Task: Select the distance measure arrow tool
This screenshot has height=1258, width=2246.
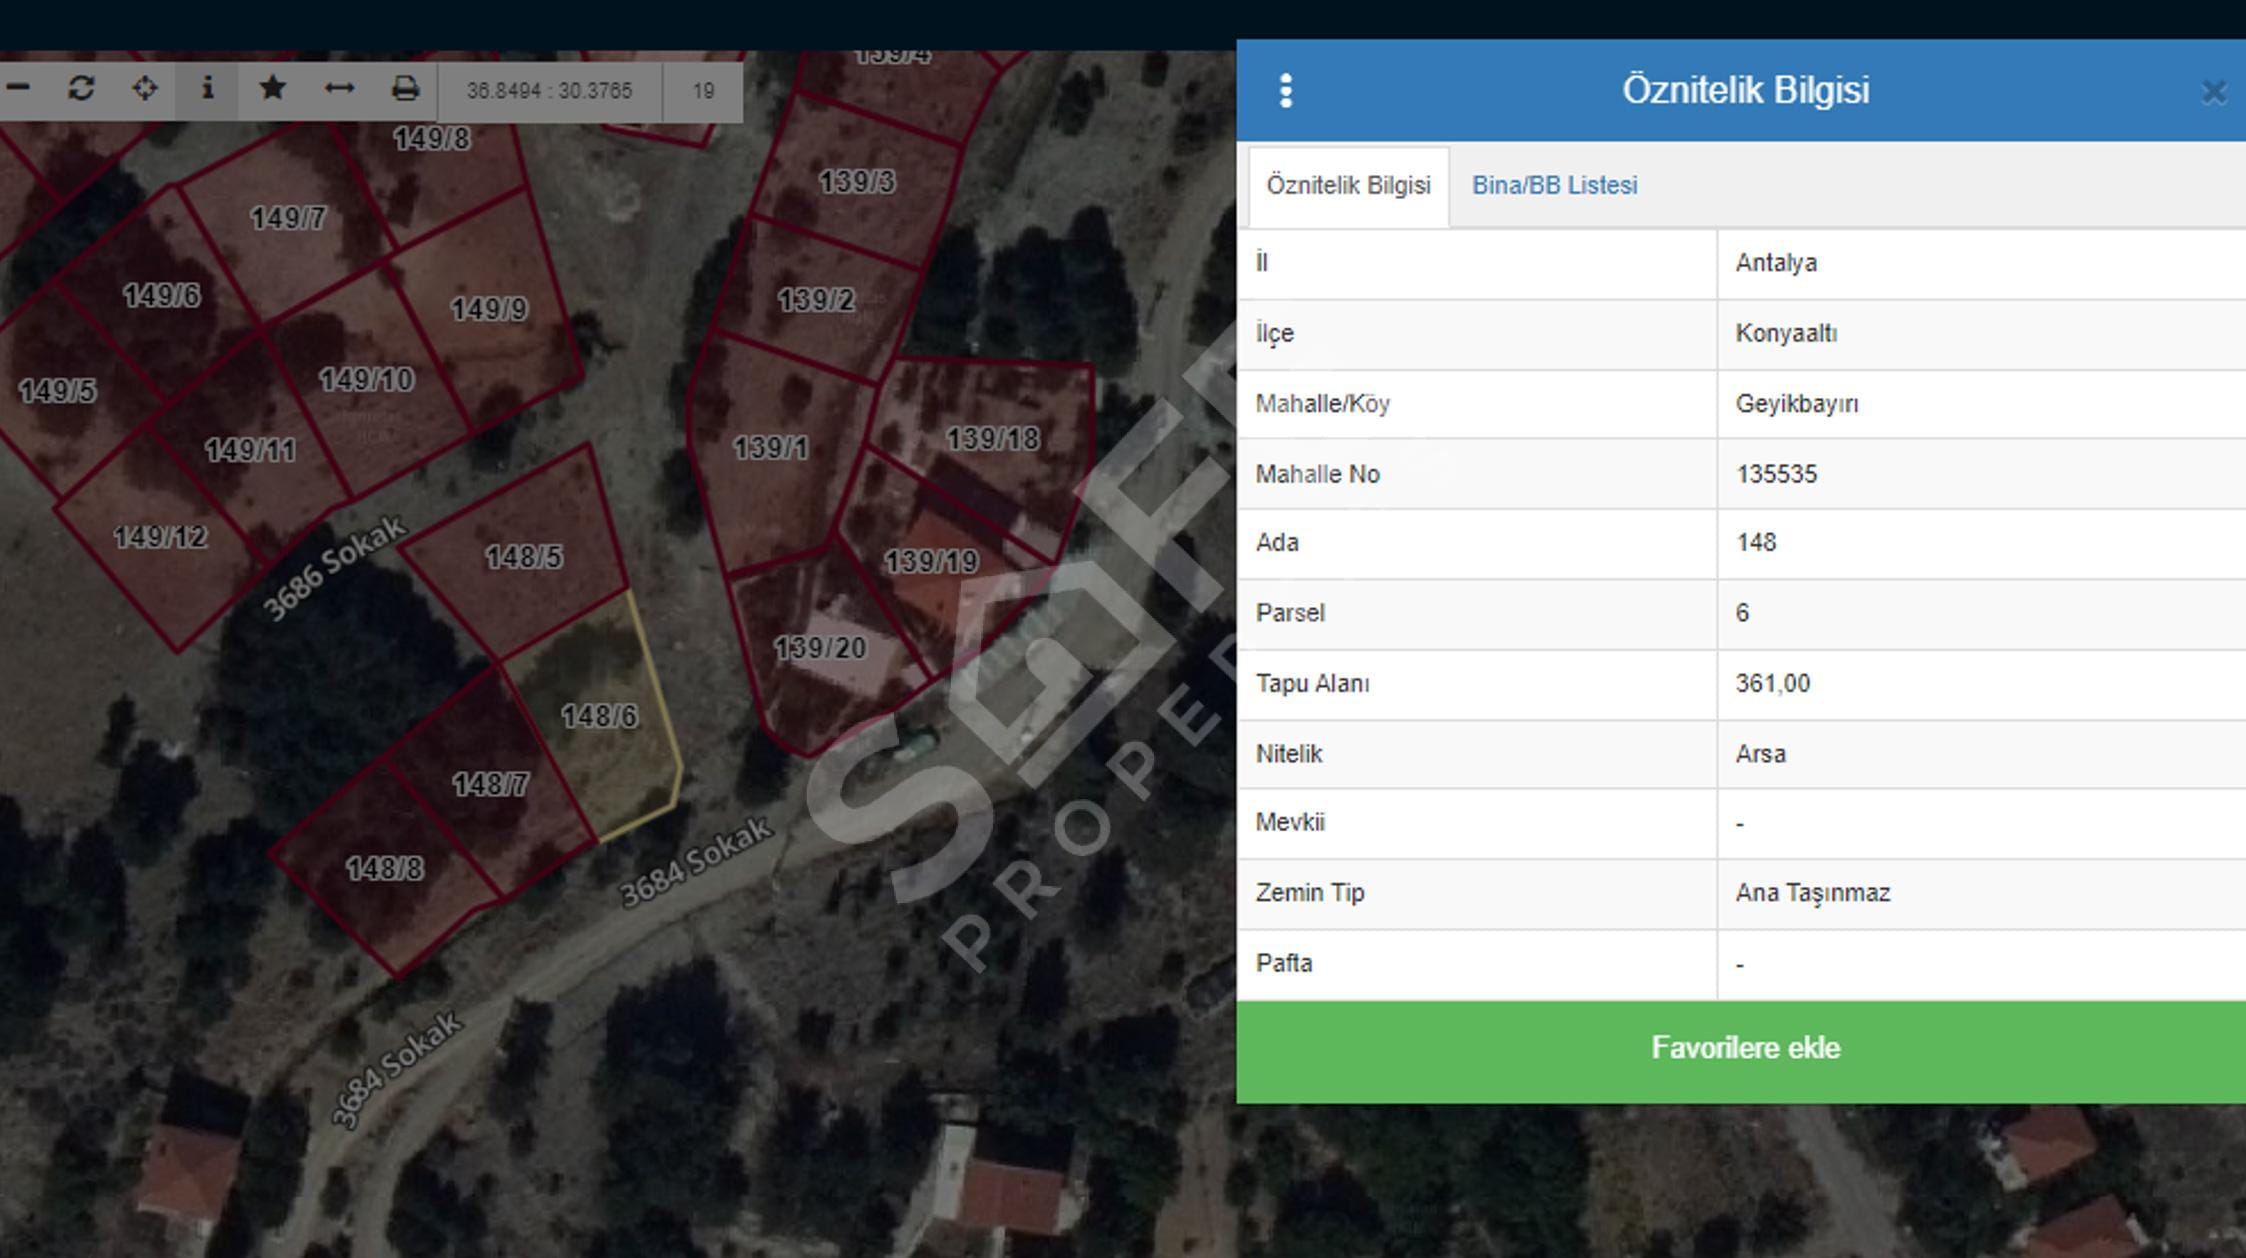Action: tap(339, 90)
